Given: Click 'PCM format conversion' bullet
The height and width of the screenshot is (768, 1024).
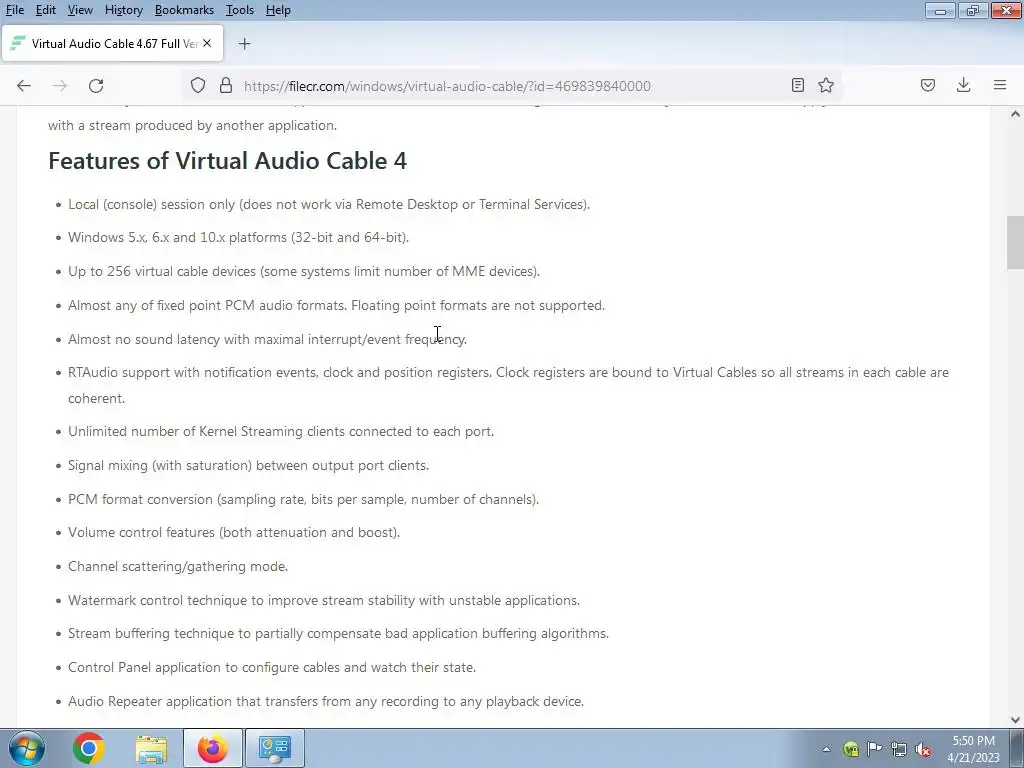Looking at the screenshot, I should [303, 500].
